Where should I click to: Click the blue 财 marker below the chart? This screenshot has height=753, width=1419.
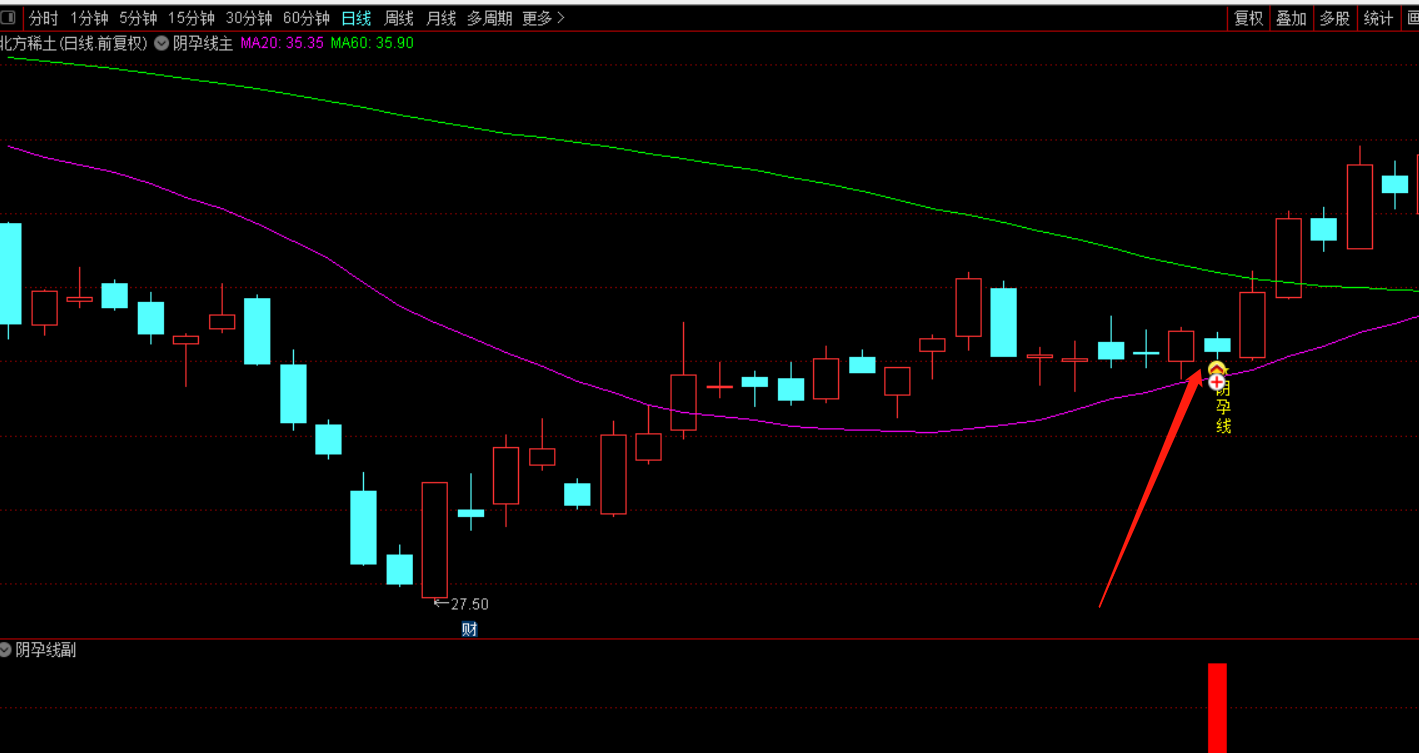tap(469, 629)
